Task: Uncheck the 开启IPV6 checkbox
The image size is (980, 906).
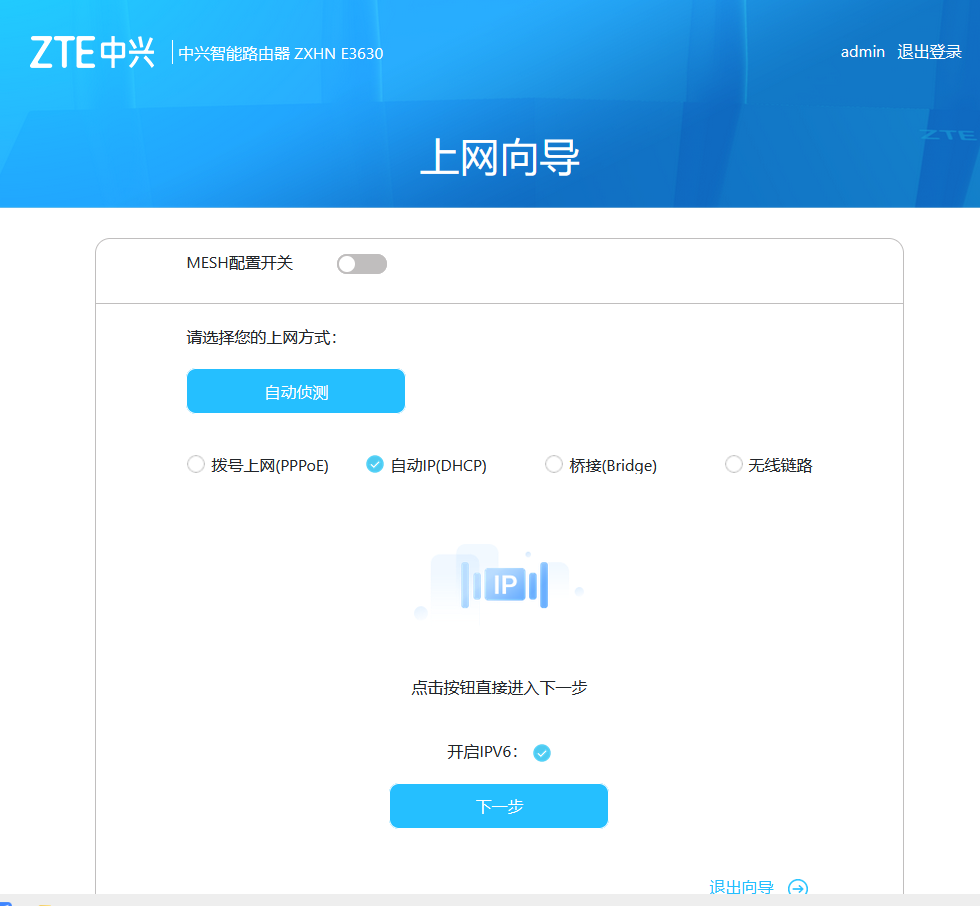Action: click(x=541, y=753)
